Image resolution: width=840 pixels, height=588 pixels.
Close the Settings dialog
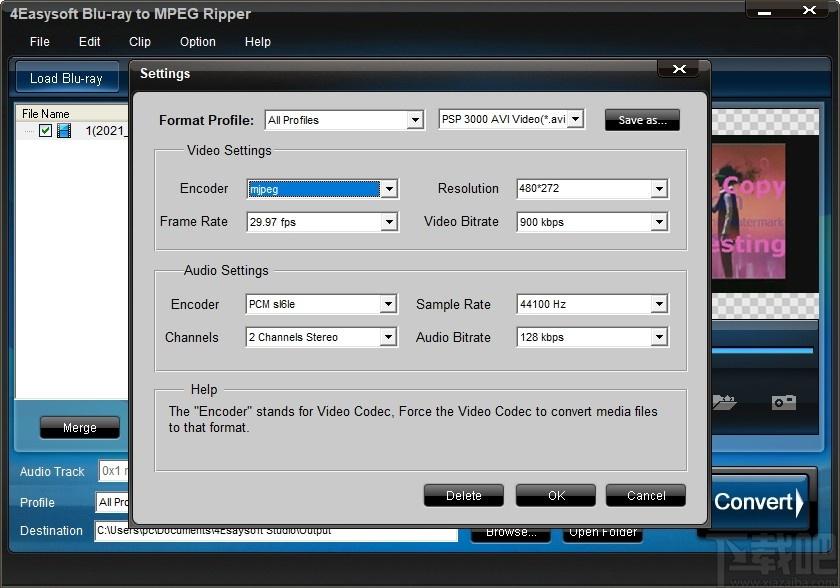tap(679, 69)
